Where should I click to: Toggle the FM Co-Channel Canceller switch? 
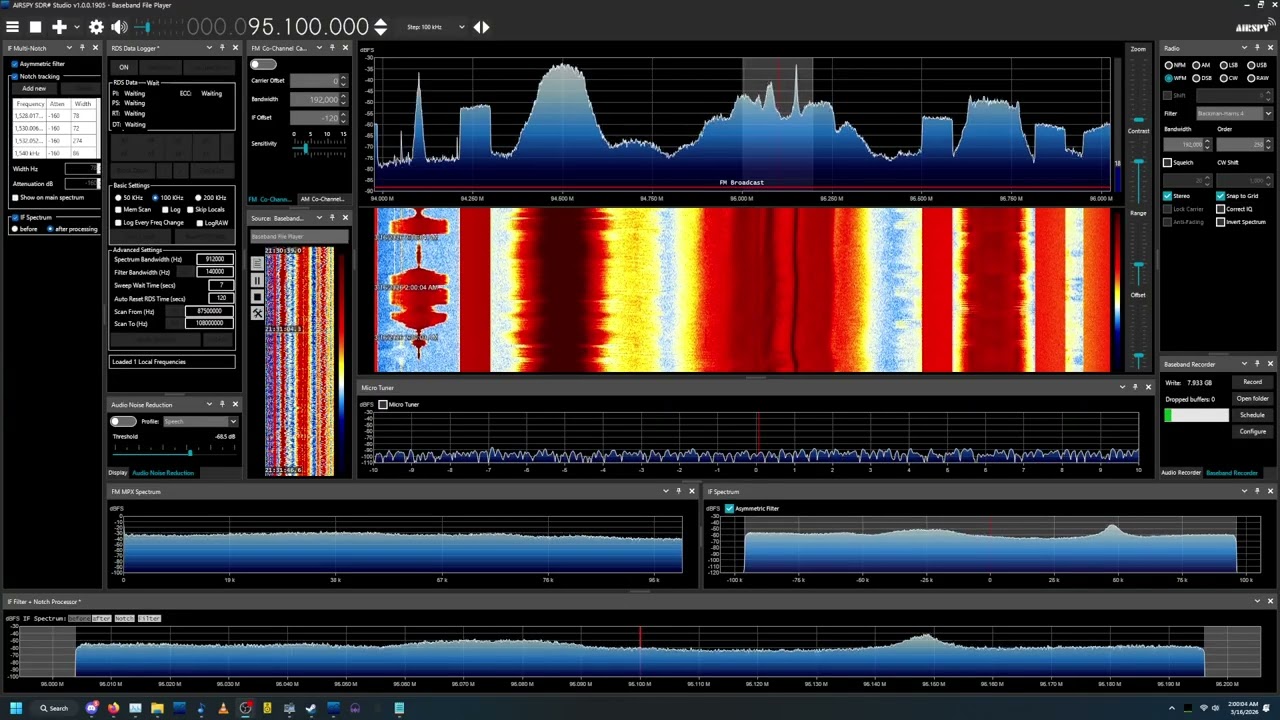(263, 64)
